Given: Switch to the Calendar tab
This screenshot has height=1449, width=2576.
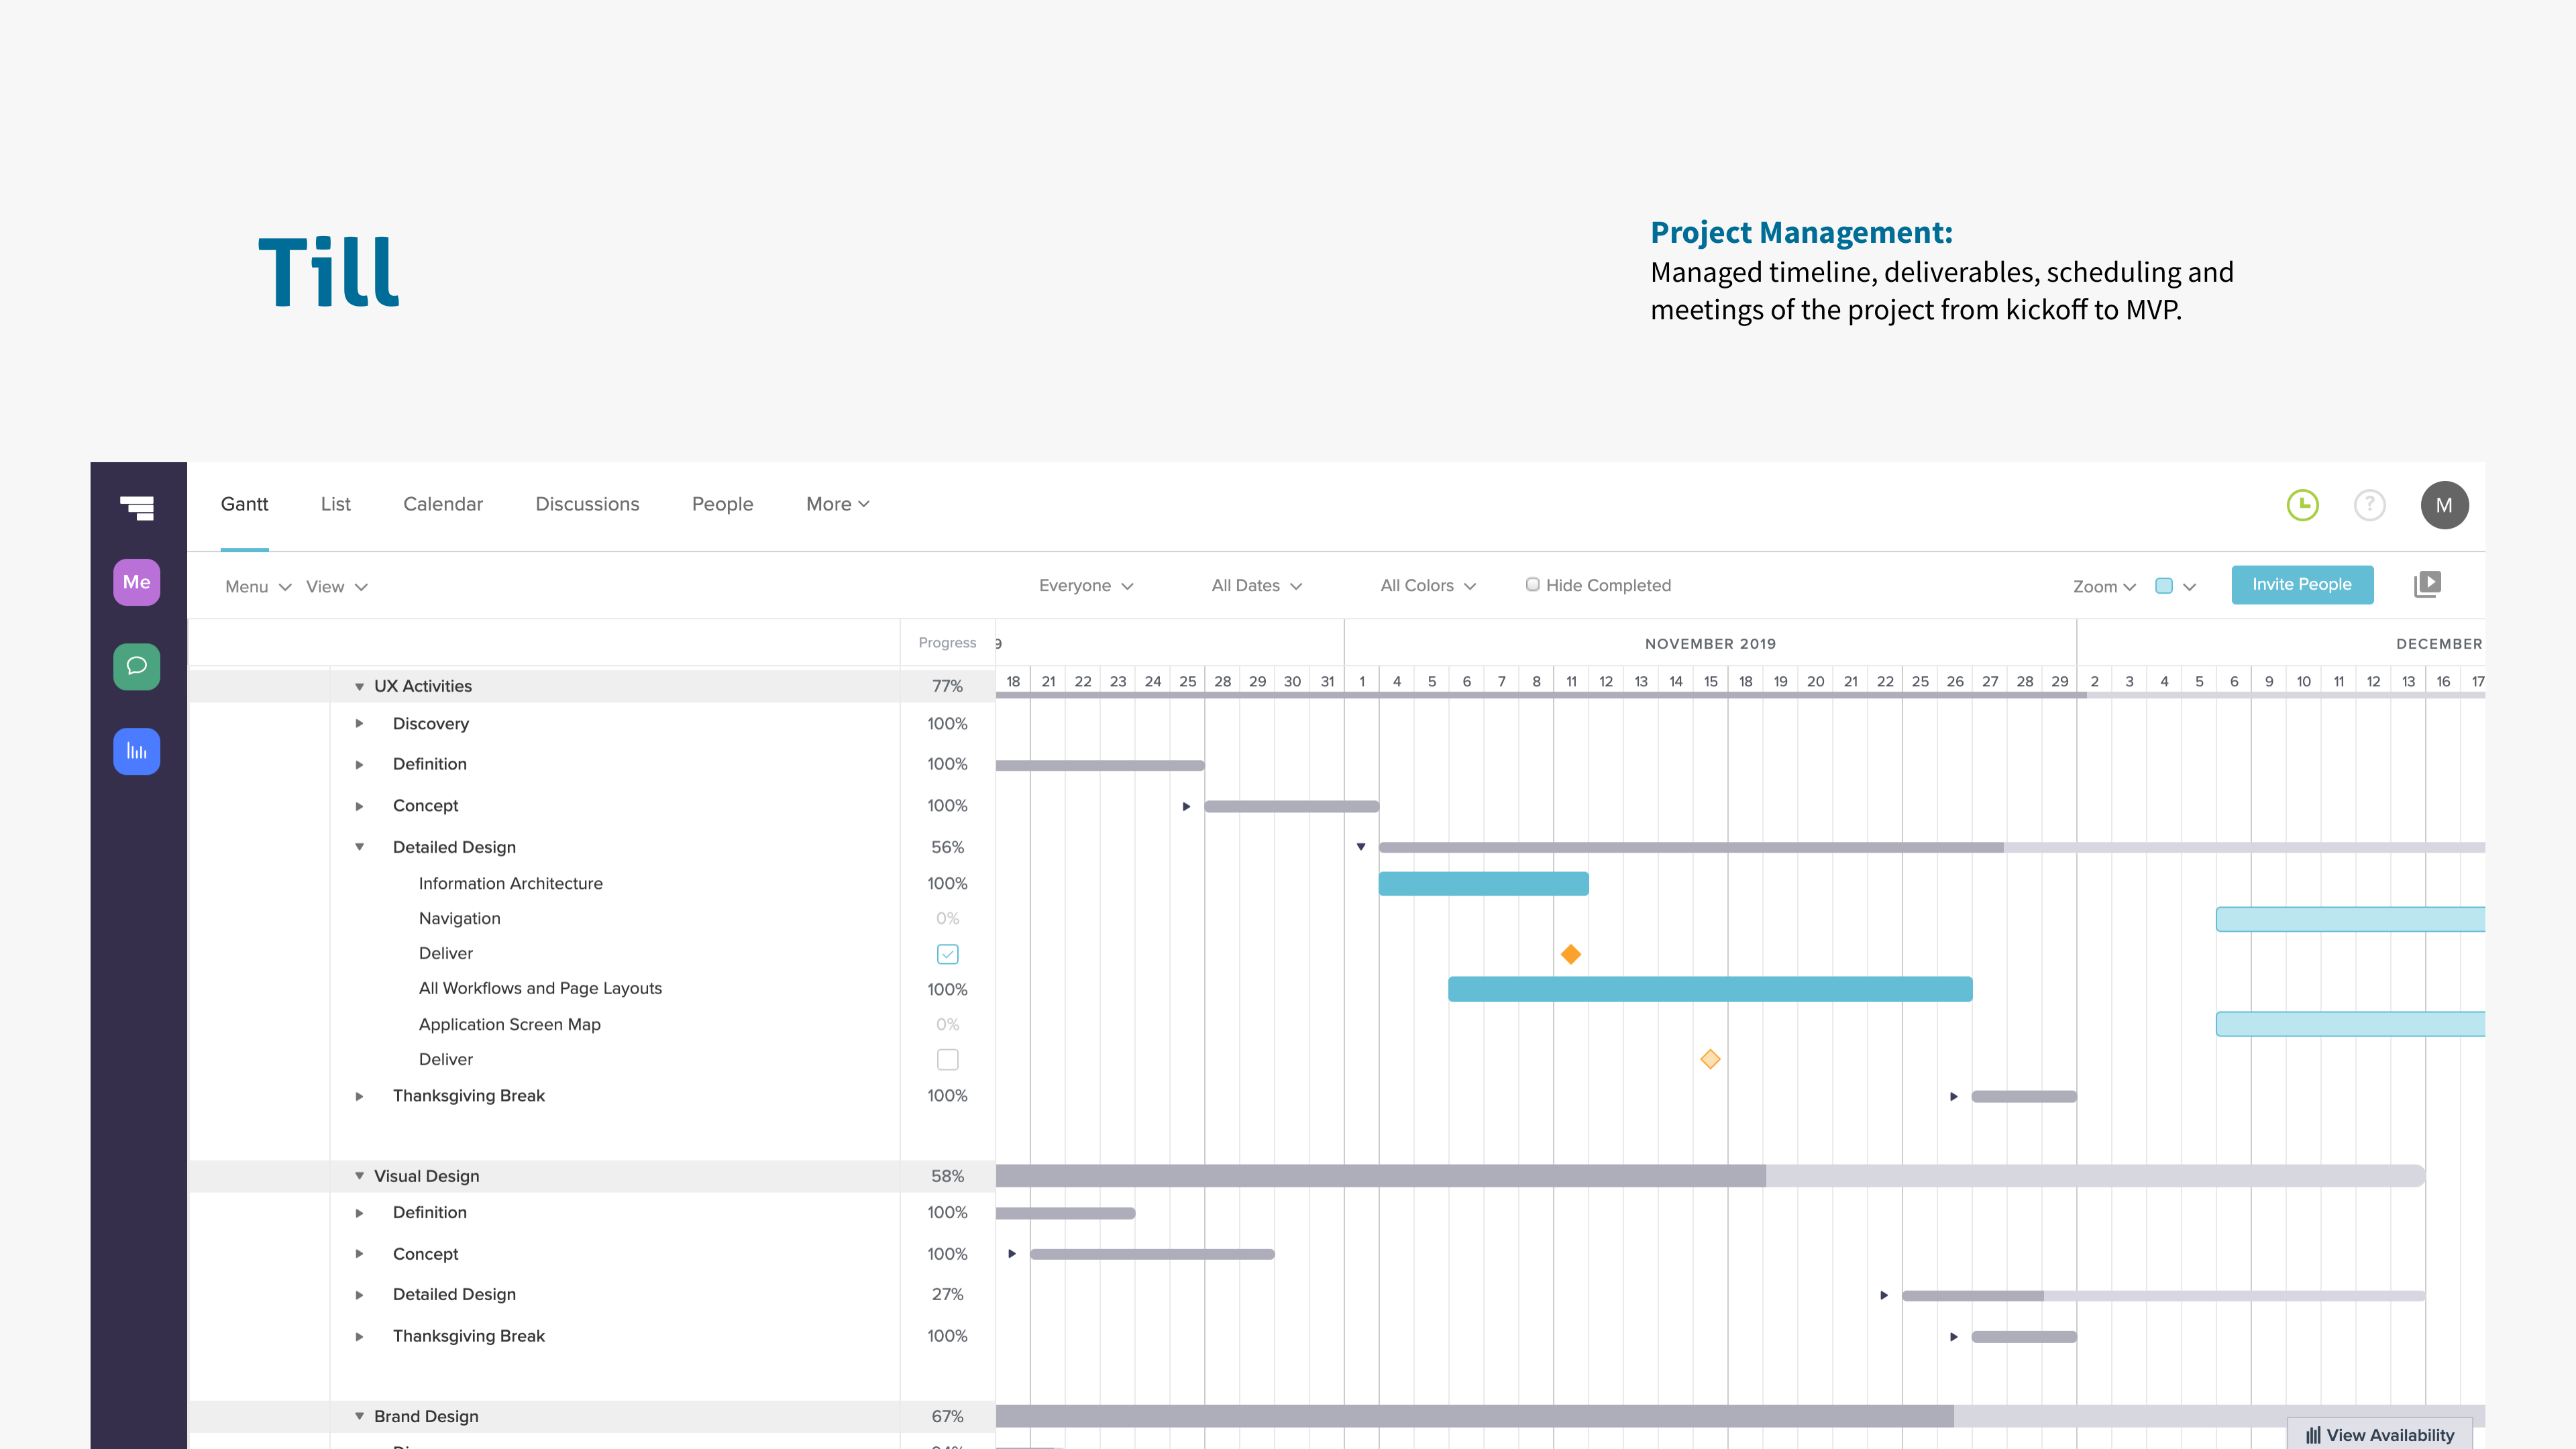Looking at the screenshot, I should pos(442,504).
